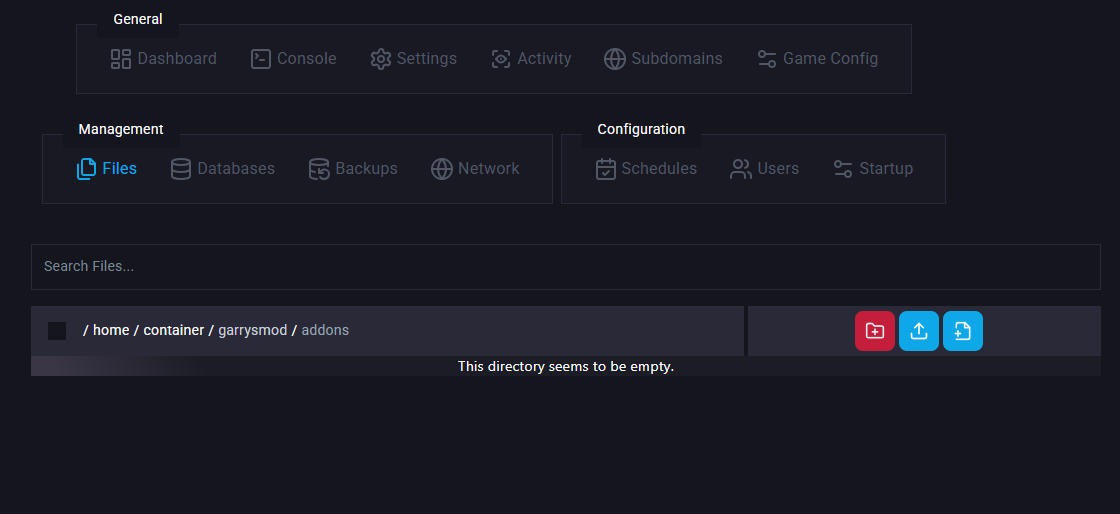Toggle the select-all files checkbox
This screenshot has width=1120, height=514.
pos(57,331)
